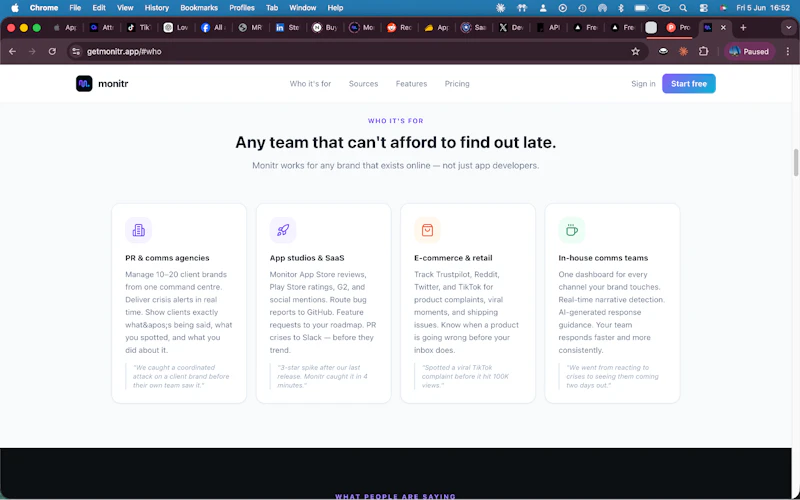Click the PR & comms agencies heading
Screen dimensions: 800x500
click(167, 258)
